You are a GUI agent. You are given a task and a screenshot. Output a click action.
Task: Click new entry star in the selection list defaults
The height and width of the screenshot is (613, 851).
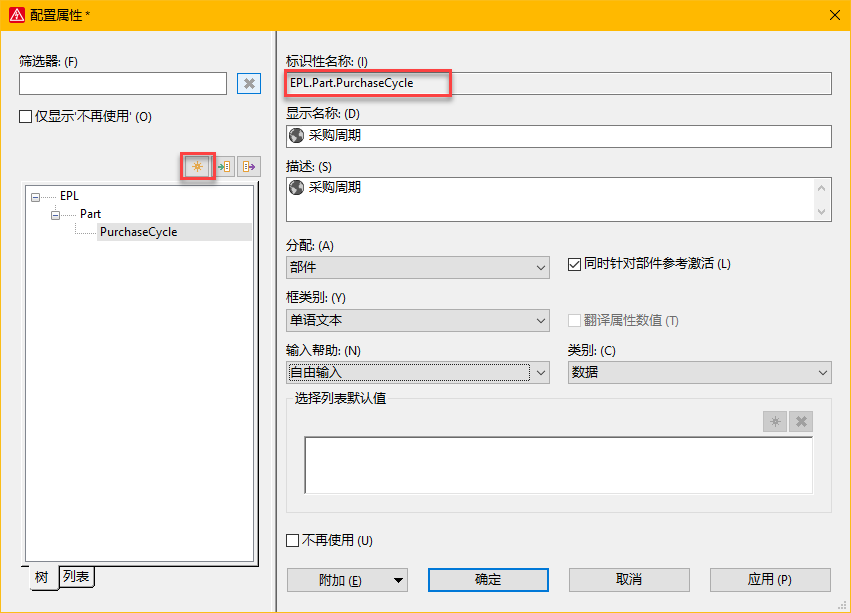[775, 421]
